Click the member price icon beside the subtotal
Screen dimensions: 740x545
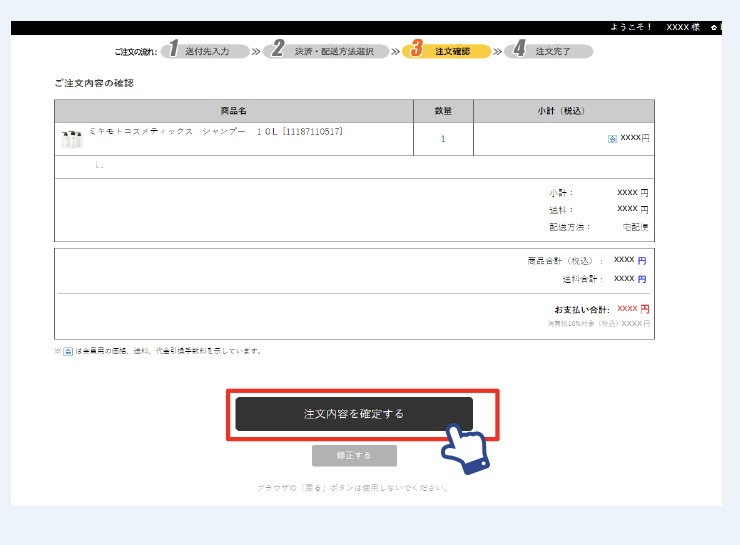tap(612, 139)
